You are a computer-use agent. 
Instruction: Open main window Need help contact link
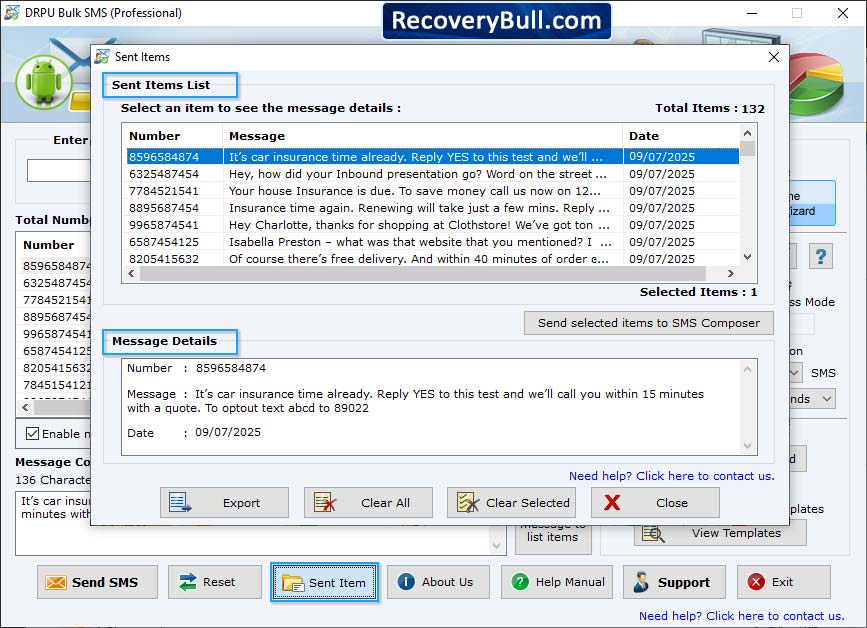[741, 616]
